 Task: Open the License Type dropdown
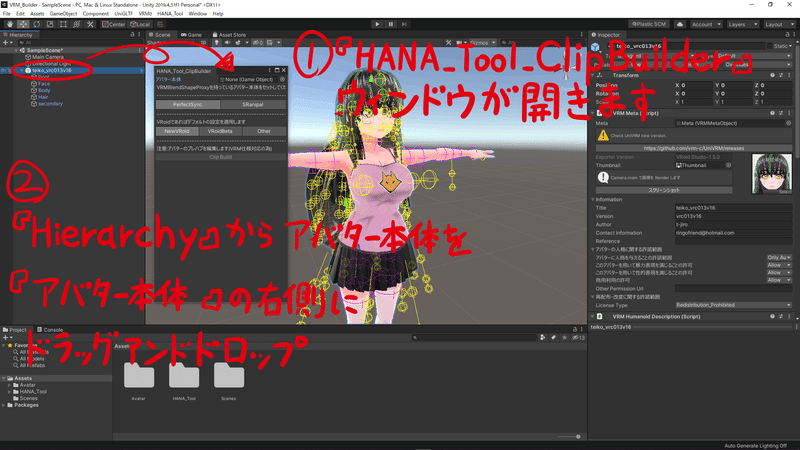point(733,305)
